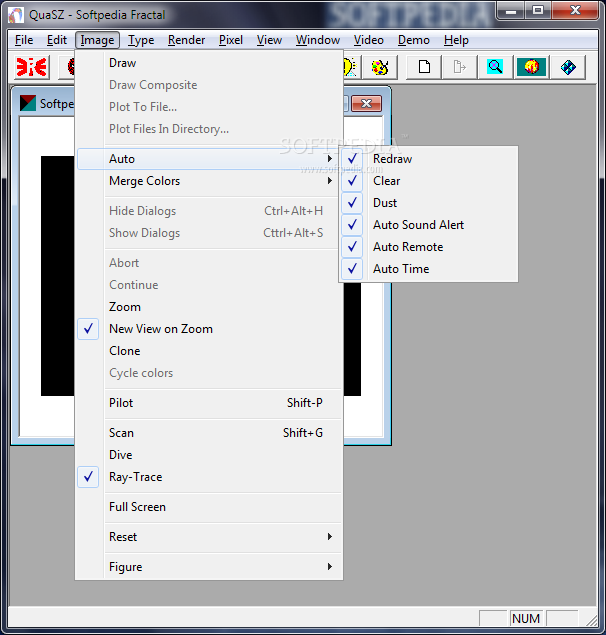Click the red symmetric fractal toolbar icon
Viewport: 606px width, 635px height.
31,67
